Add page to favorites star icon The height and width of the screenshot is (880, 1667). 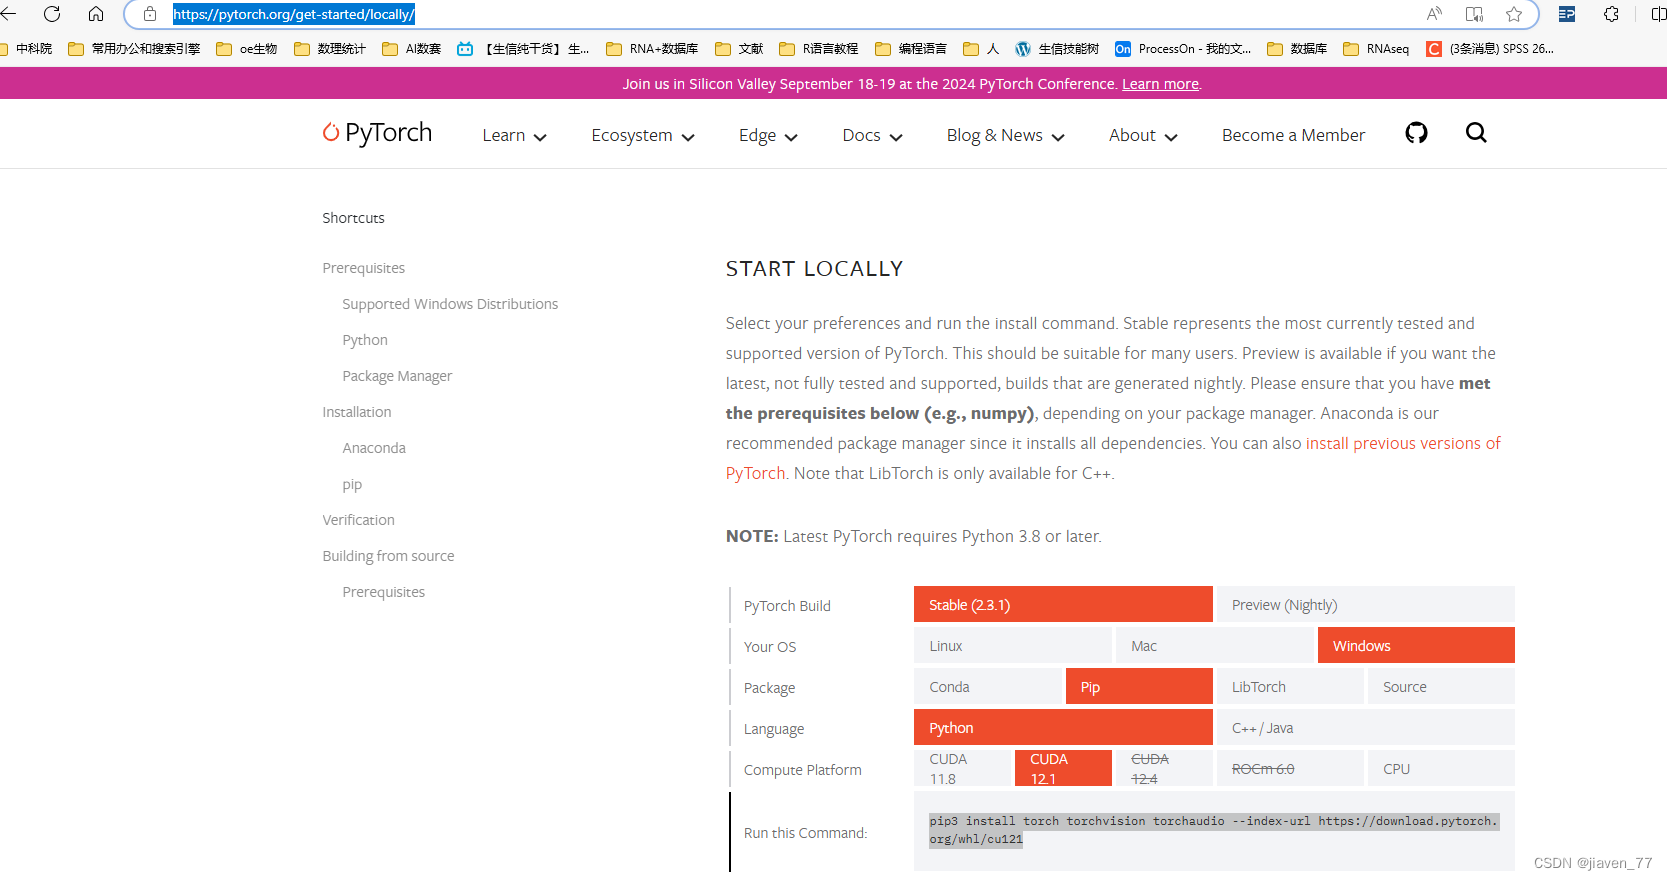click(x=1514, y=14)
